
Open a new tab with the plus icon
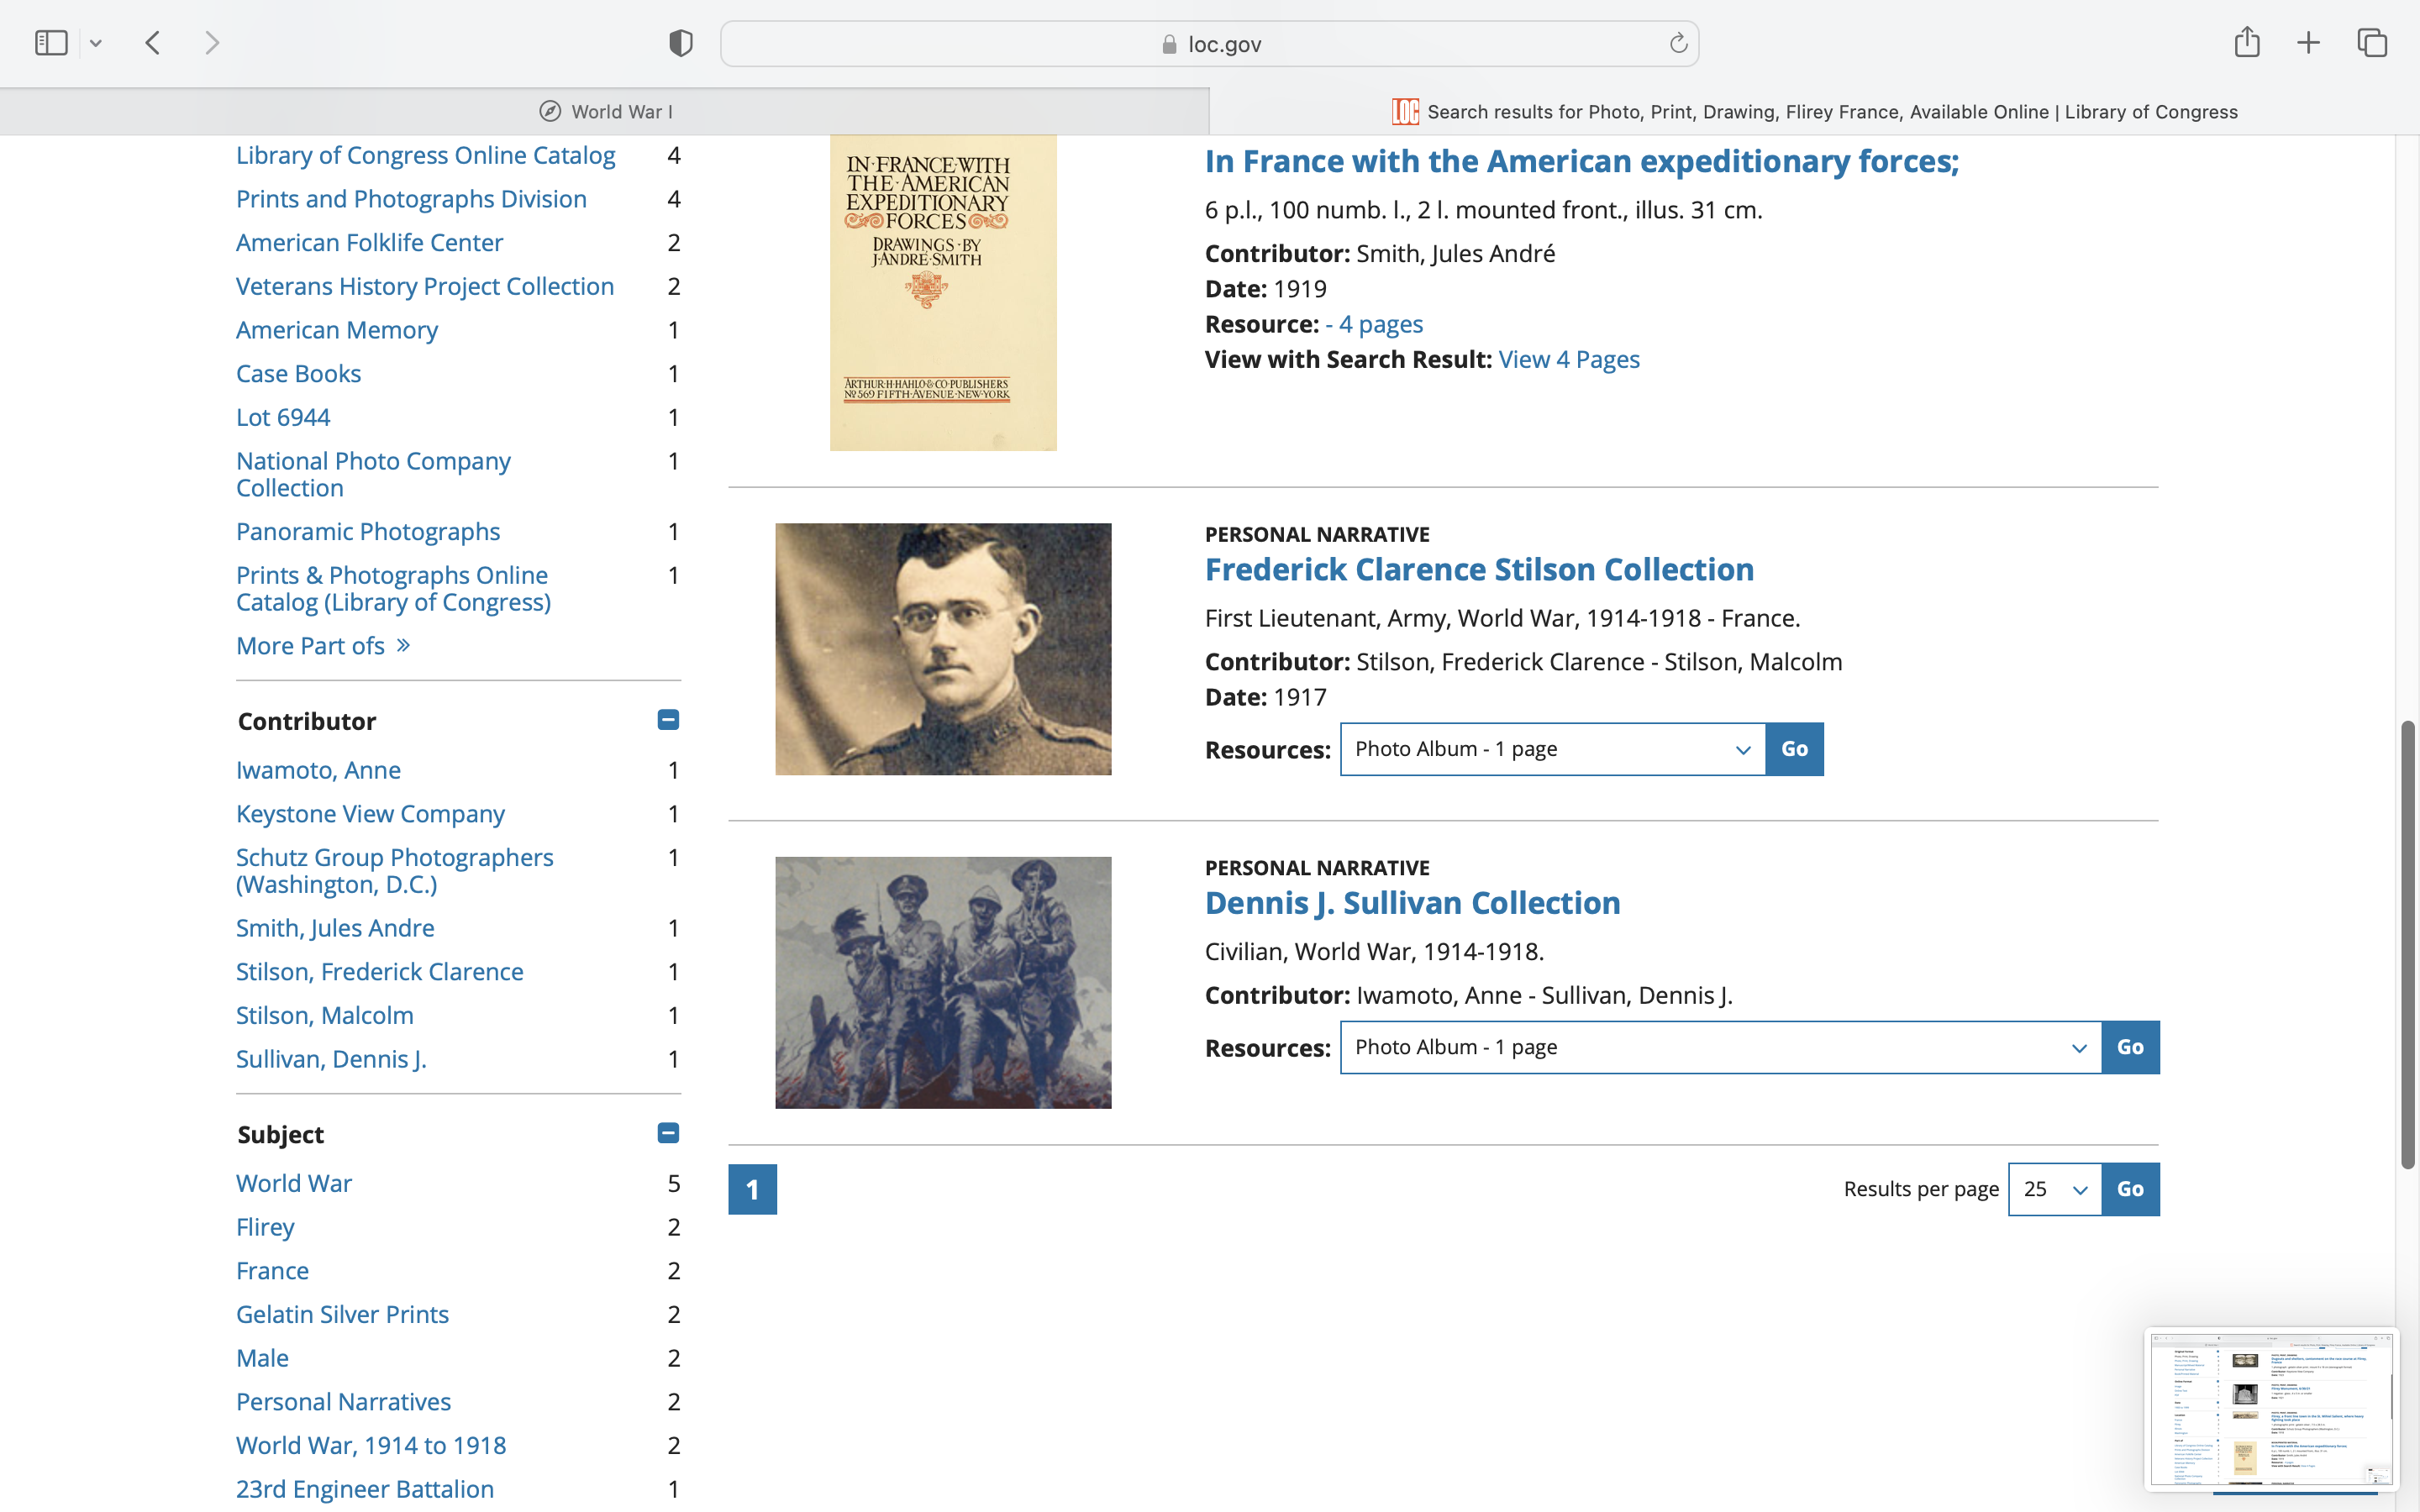pos(2308,43)
